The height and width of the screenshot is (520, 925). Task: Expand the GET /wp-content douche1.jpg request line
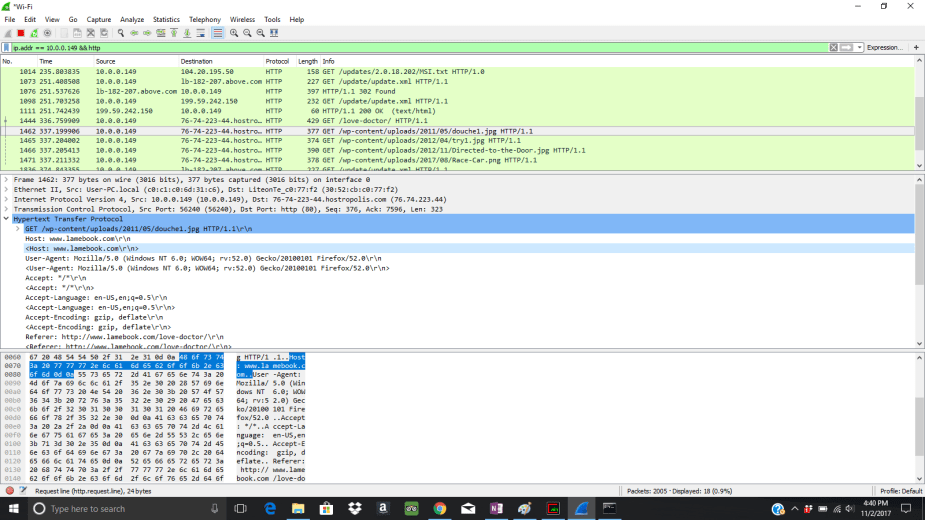click(18, 229)
